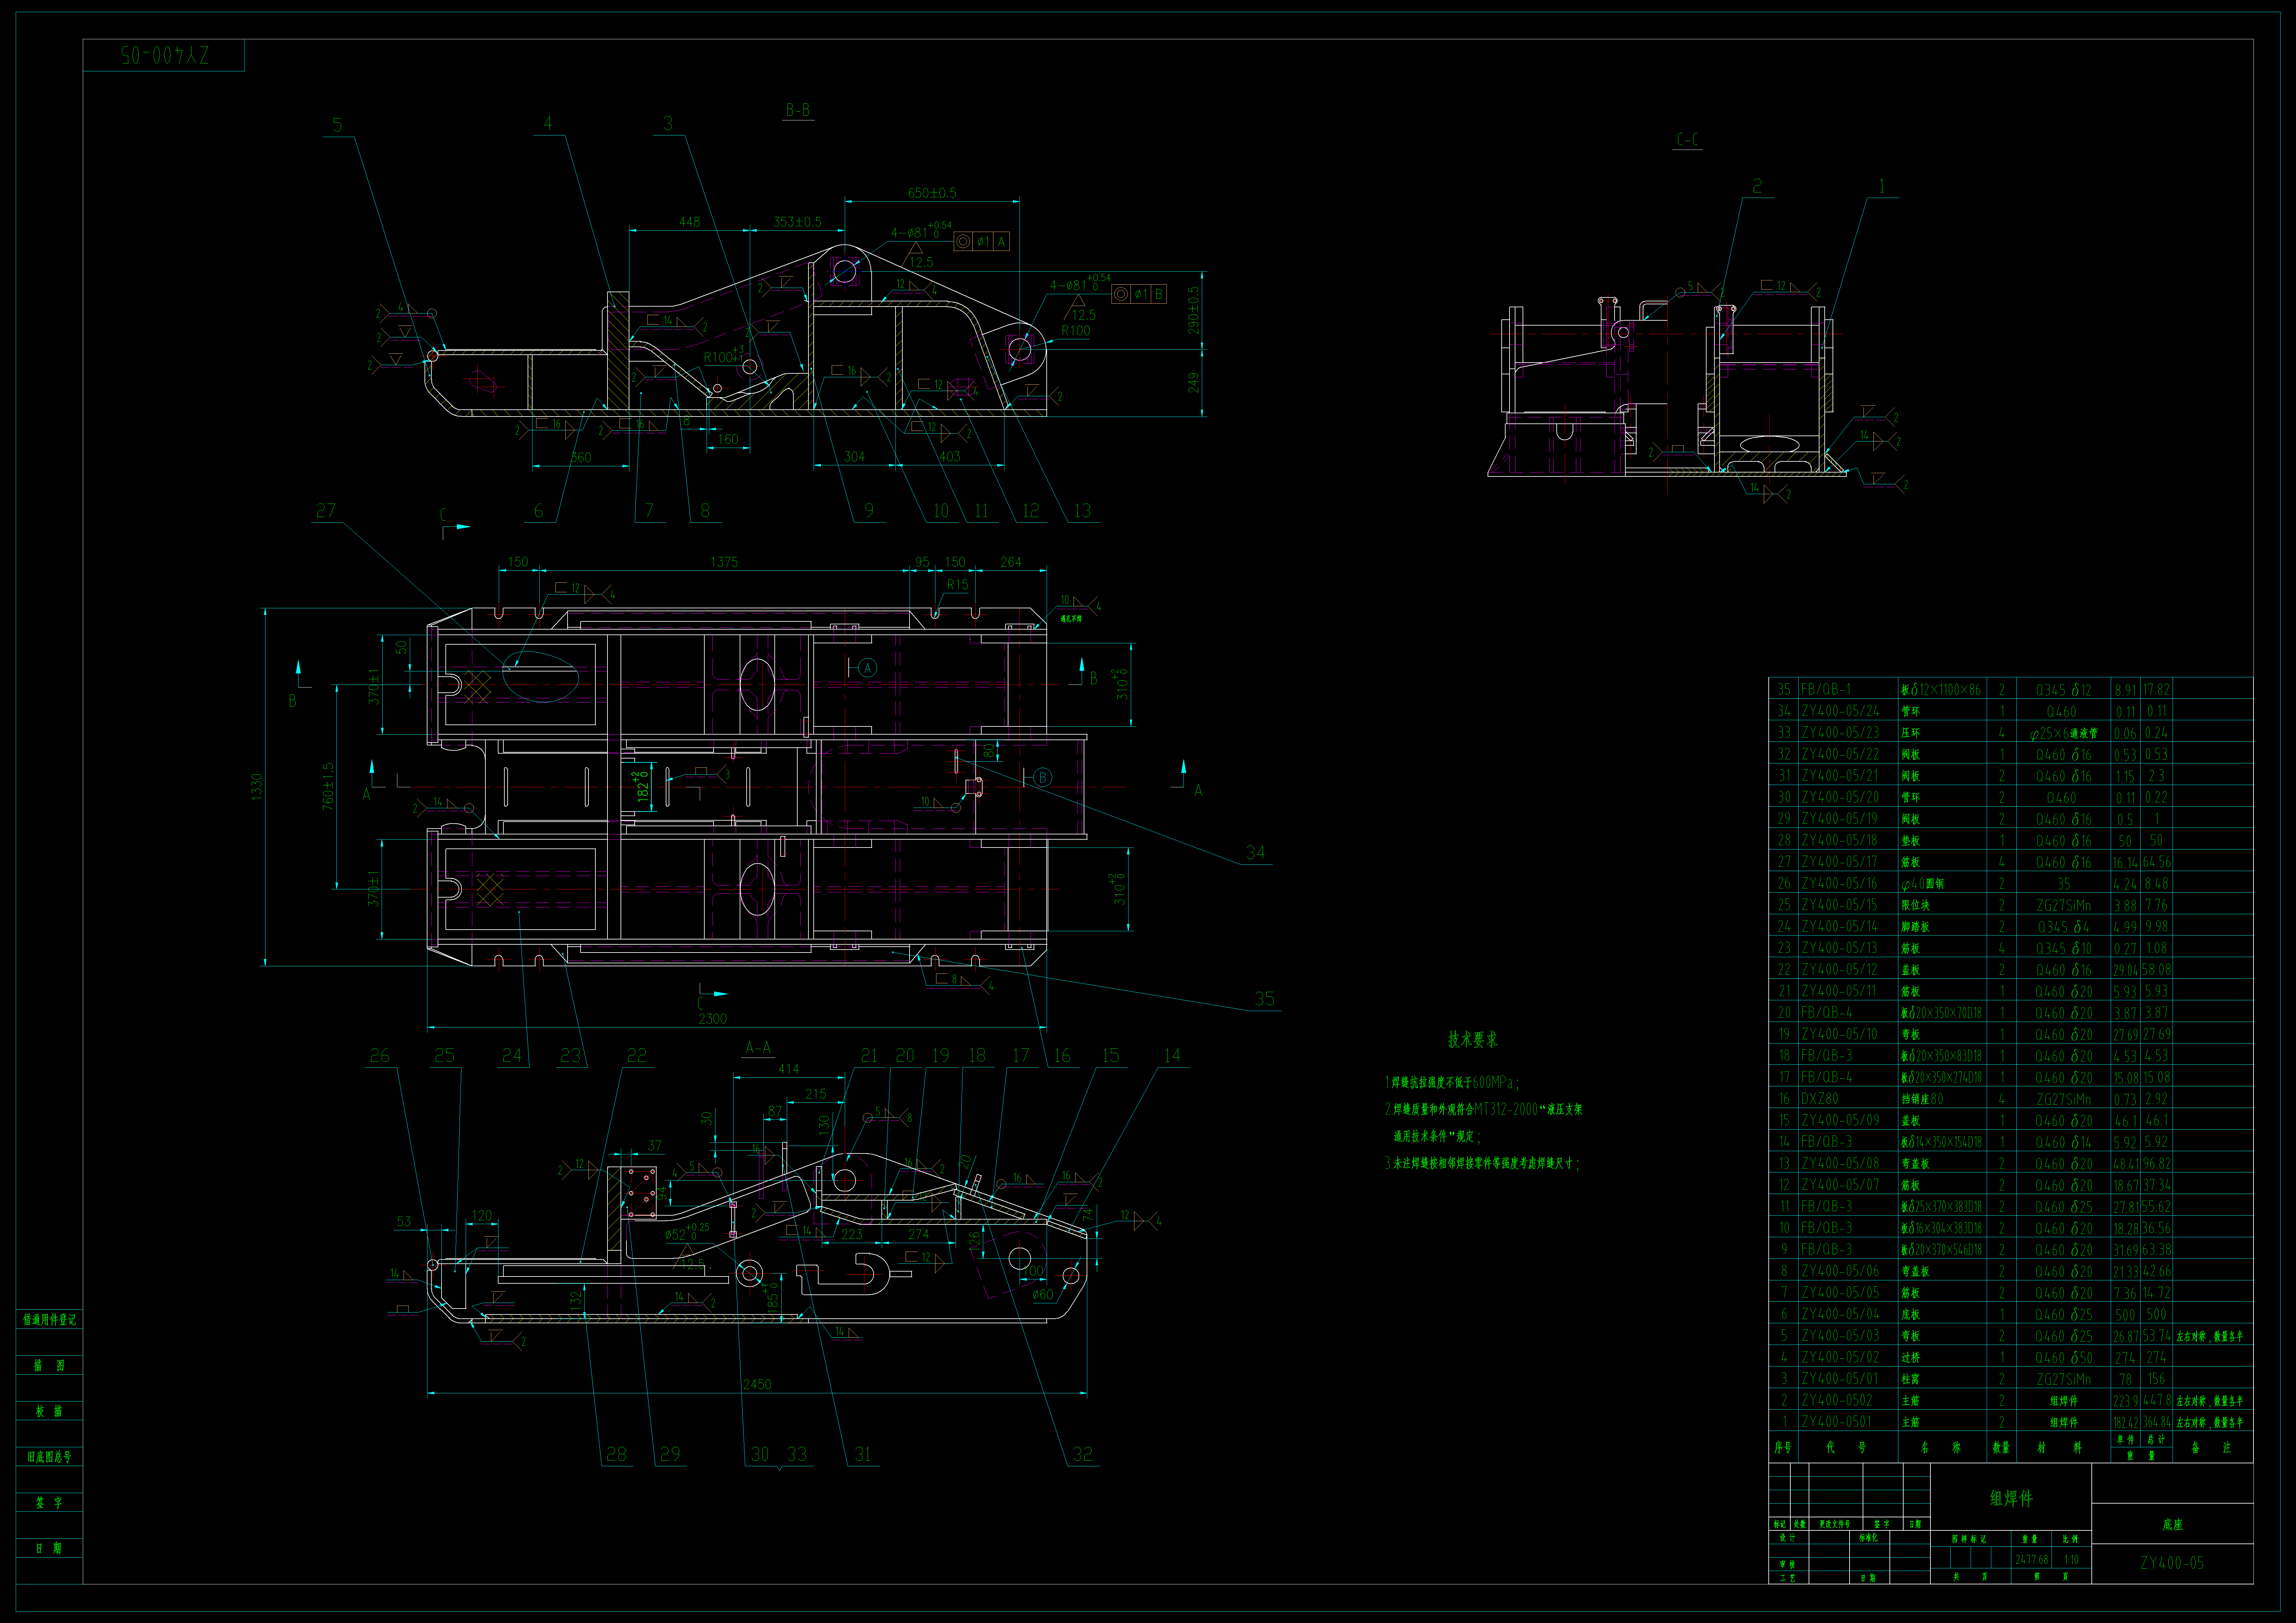The width and height of the screenshot is (2296, 1623).
Task: Select the note line mentioning MT312-2000
Action: point(1484,1109)
